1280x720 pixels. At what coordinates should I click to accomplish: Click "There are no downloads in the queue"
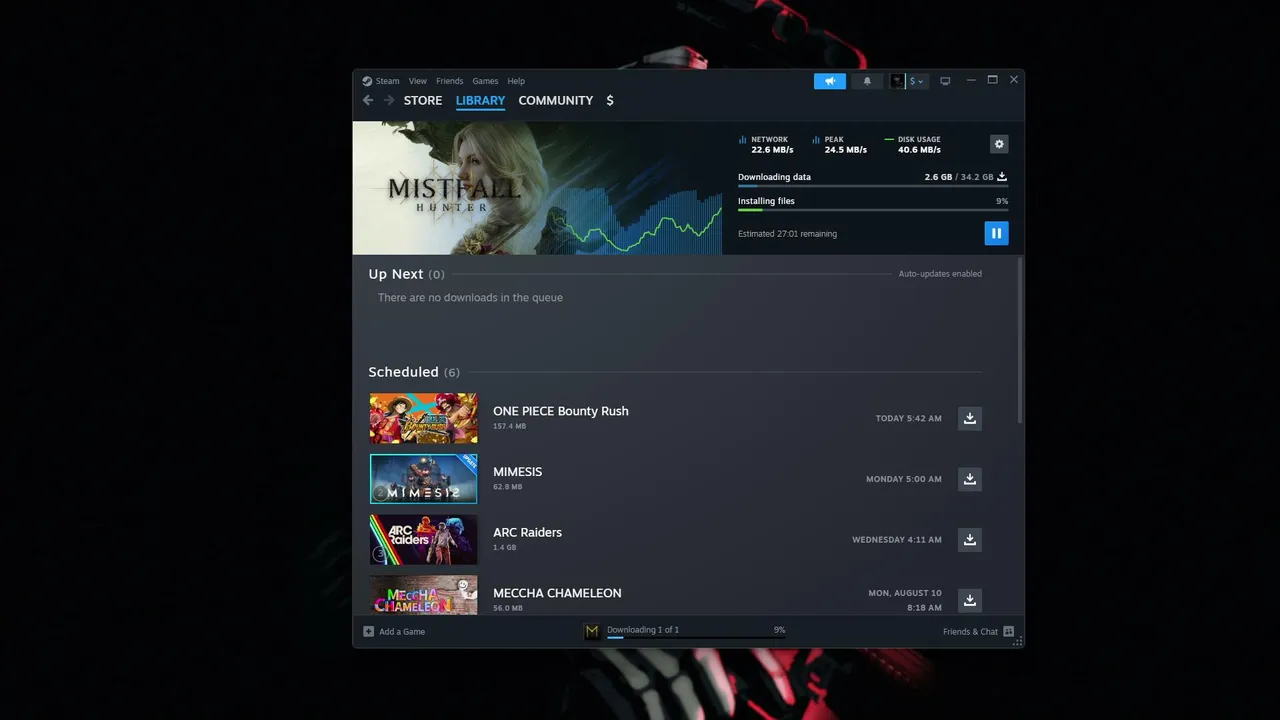click(470, 298)
